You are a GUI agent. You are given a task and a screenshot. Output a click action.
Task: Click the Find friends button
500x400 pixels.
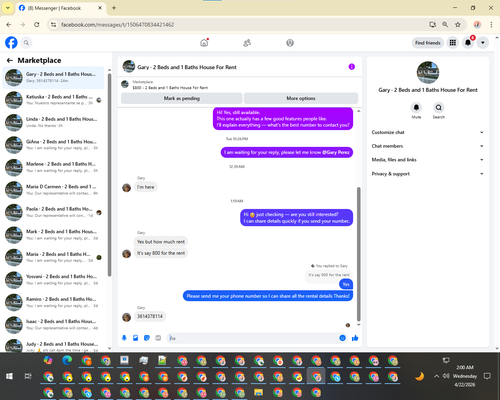(428, 43)
